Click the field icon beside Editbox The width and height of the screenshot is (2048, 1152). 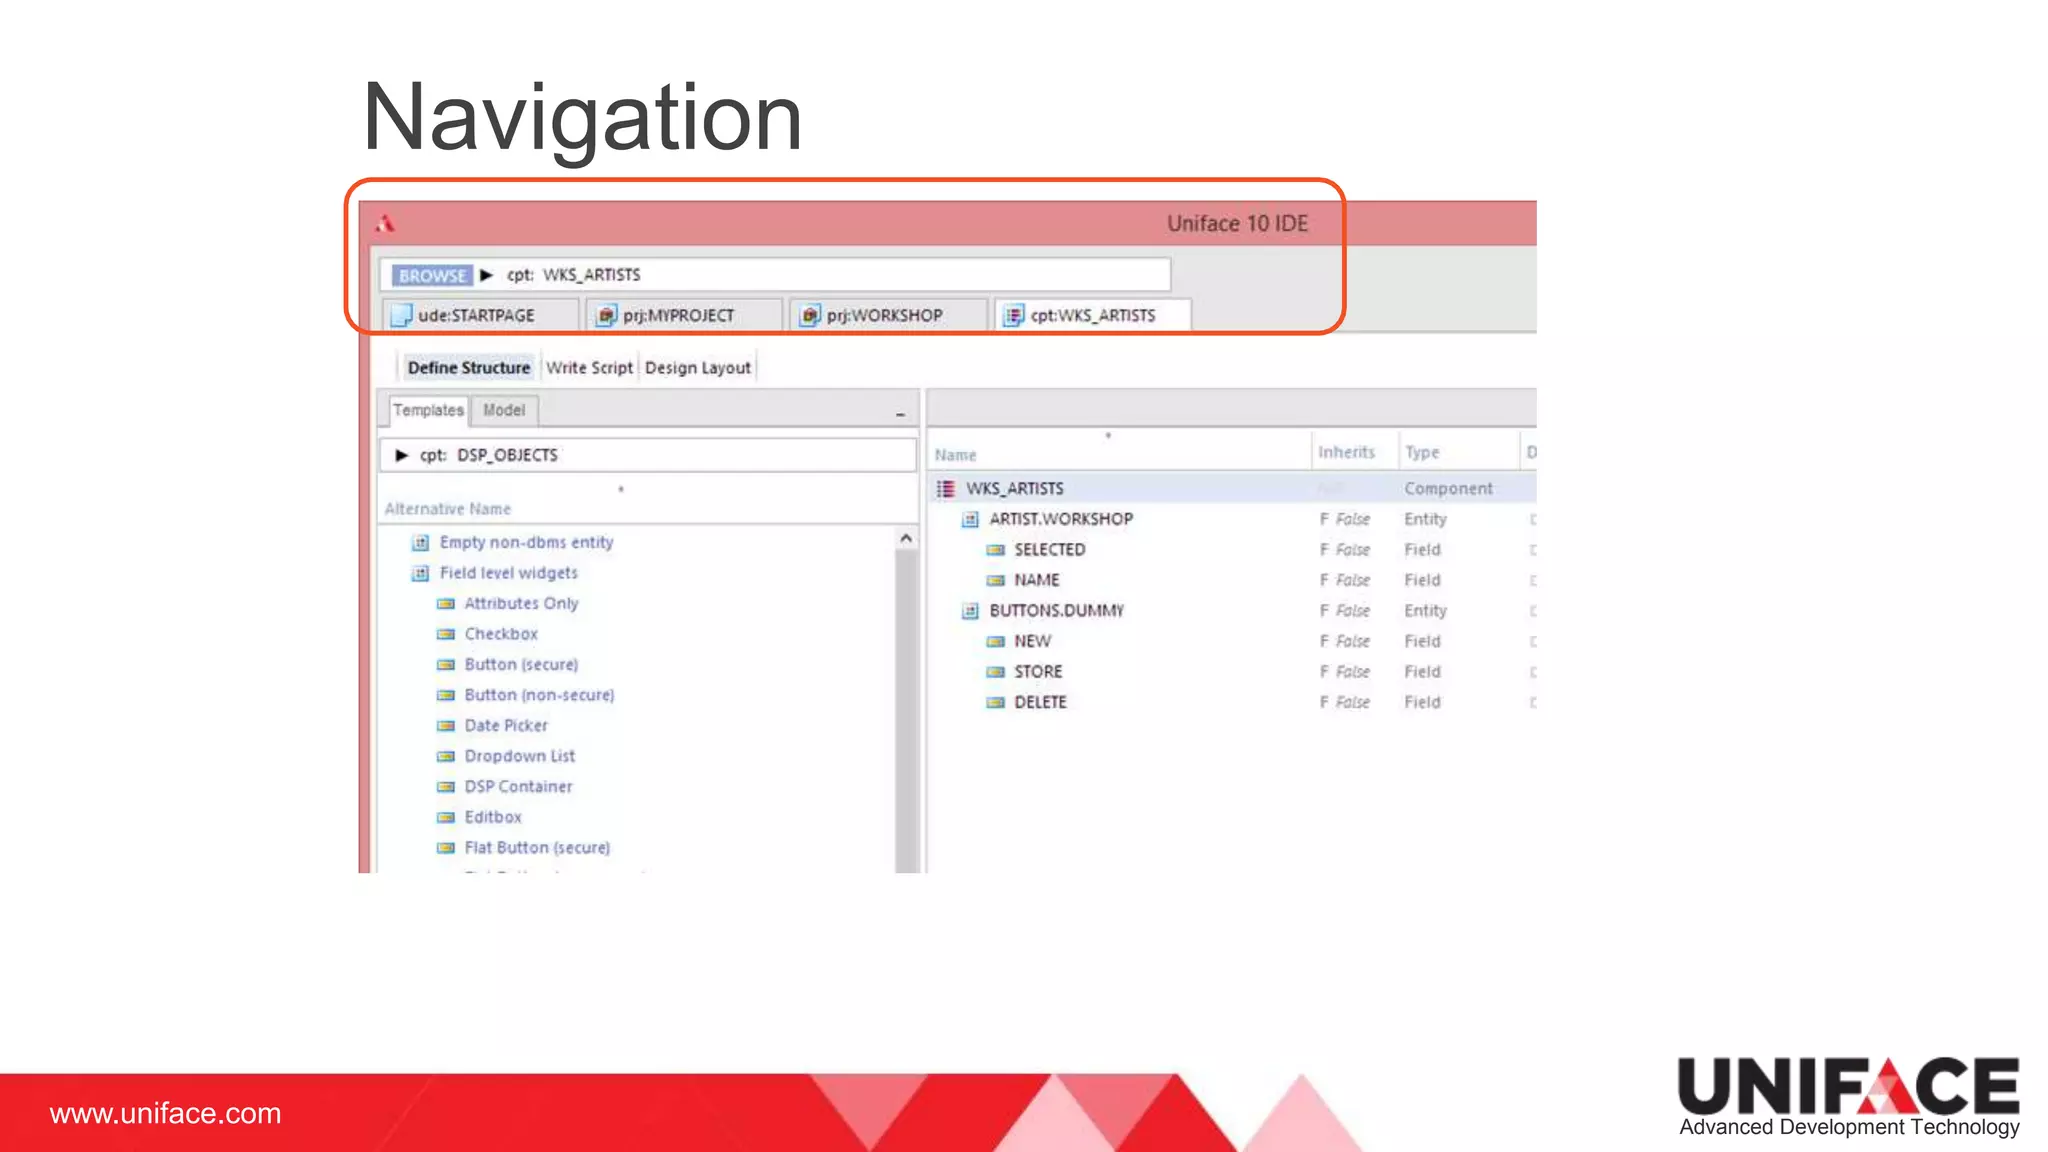(446, 817)
